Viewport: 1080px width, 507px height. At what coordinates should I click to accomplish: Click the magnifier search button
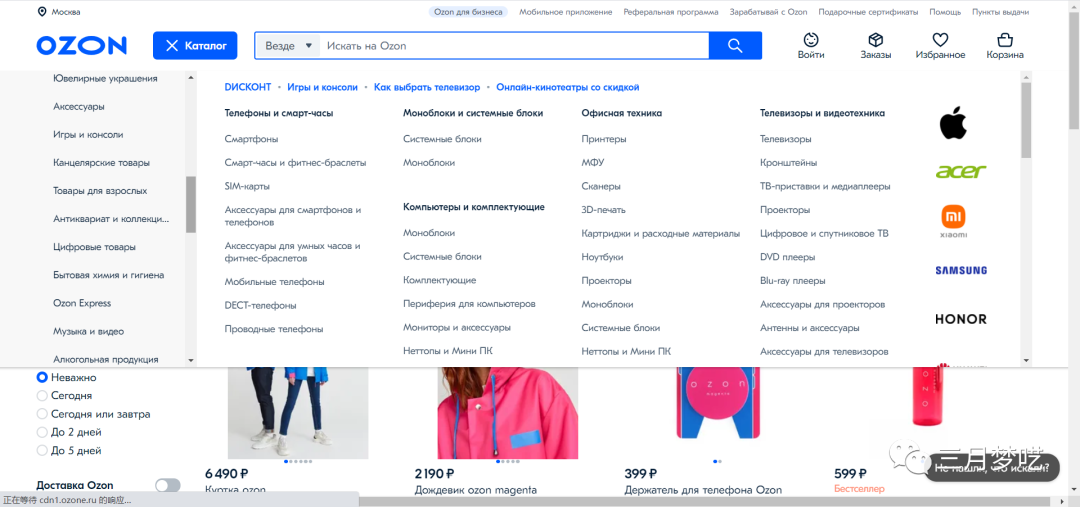[x=735, y=46]
